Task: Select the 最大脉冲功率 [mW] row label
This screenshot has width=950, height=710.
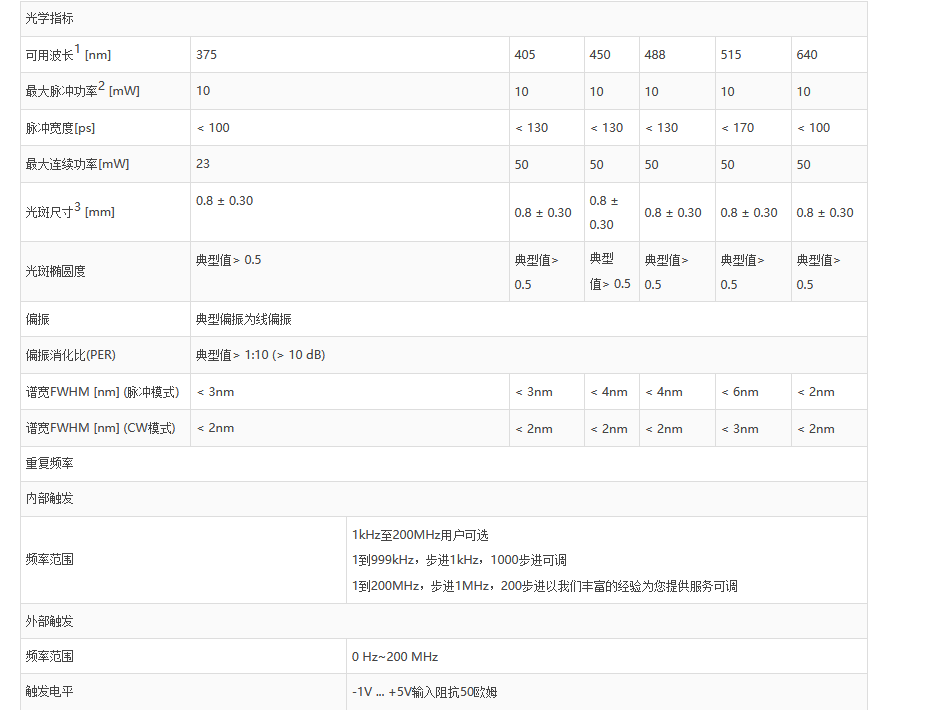Action: click(82, 91)
